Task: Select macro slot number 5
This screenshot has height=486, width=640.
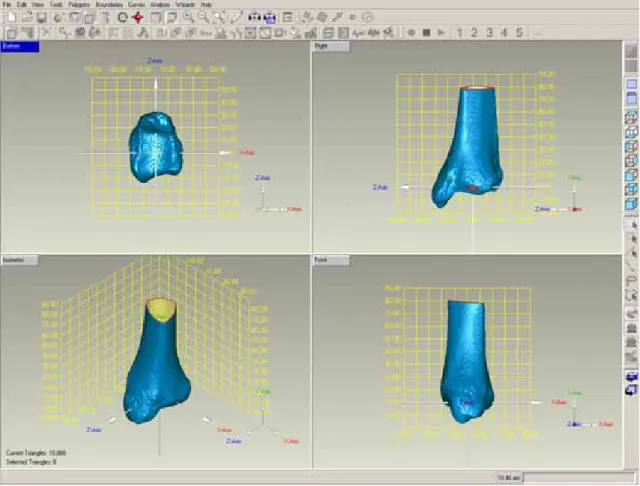Action: coord(519,32)
